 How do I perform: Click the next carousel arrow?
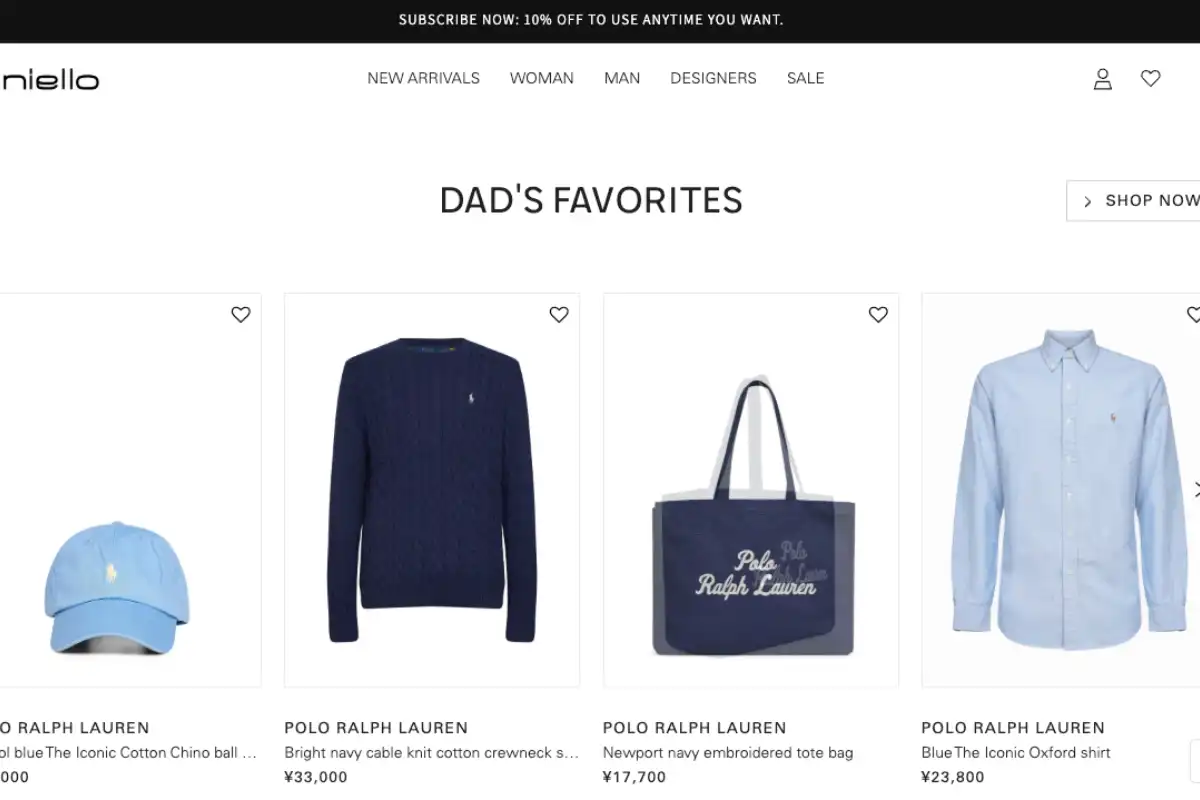1195,489
